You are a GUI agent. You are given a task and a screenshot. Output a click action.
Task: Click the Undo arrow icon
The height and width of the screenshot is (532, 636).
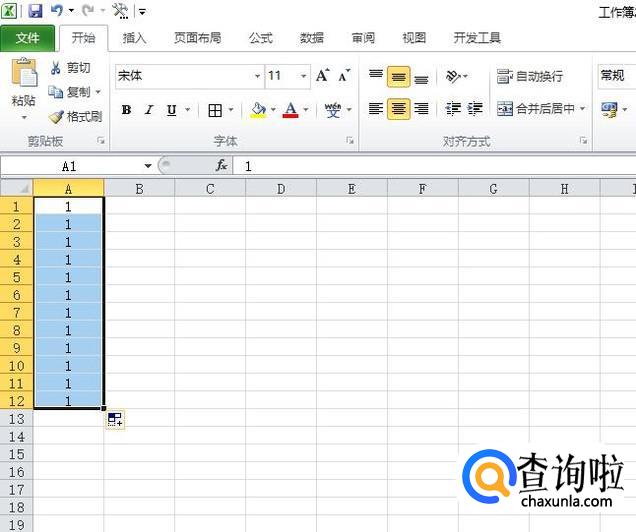click(57, 11)
